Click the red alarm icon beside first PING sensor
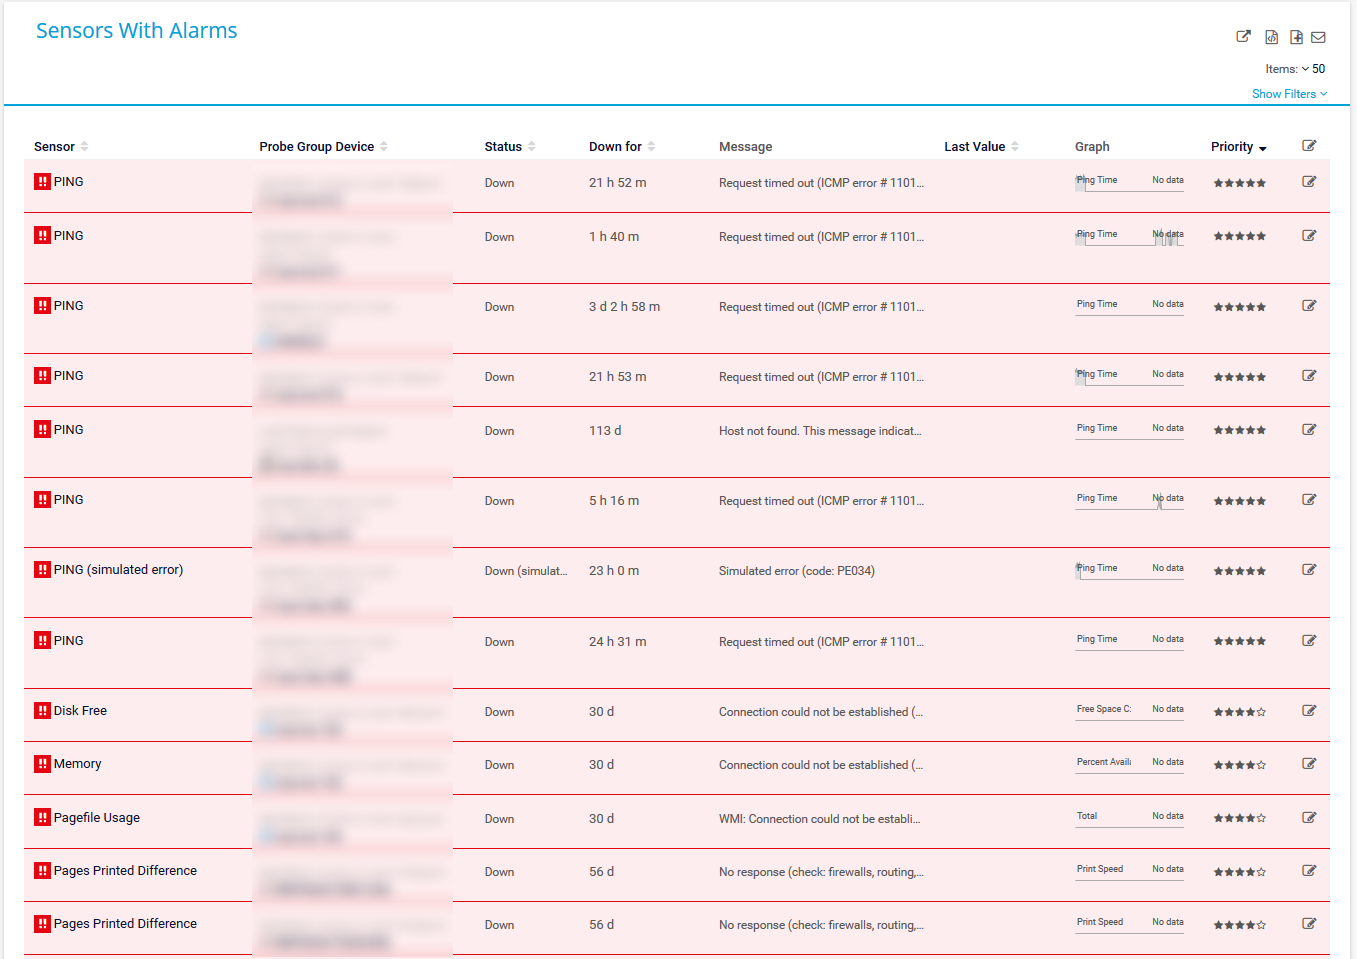Image resolution: width=1357 pixels, height=959 pixels. 41,181
